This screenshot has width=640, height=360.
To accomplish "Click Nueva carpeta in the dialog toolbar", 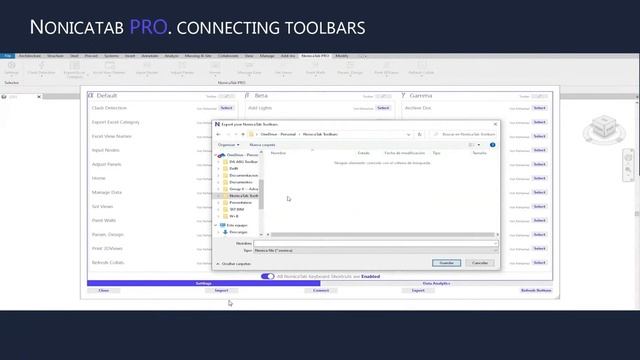I will (x=262, y=145).
